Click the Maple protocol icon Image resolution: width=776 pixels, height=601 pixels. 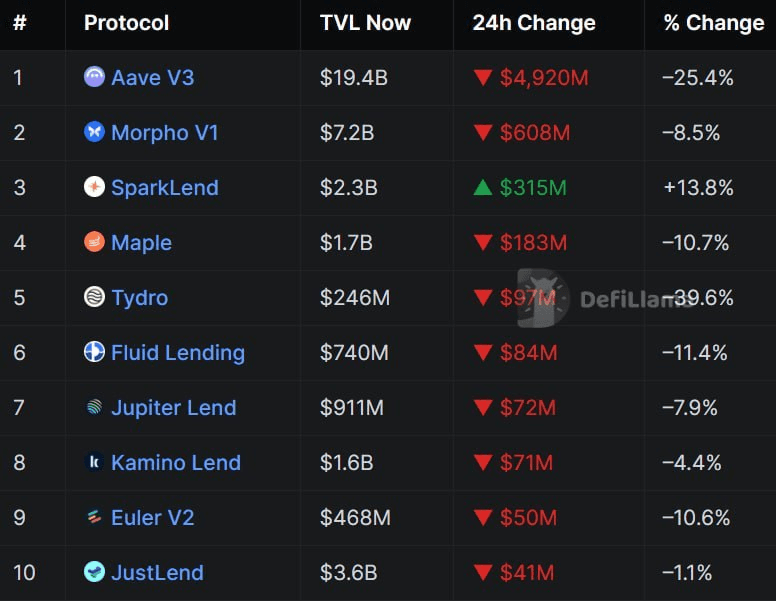[94, 242]
